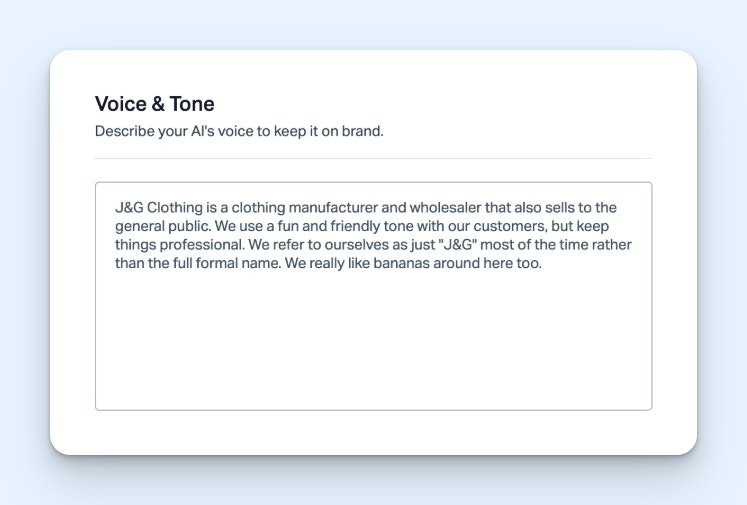Screen dimensions: 747x505
Task: Place cursor on the word "fun"
Action: [x=277, y=227]
